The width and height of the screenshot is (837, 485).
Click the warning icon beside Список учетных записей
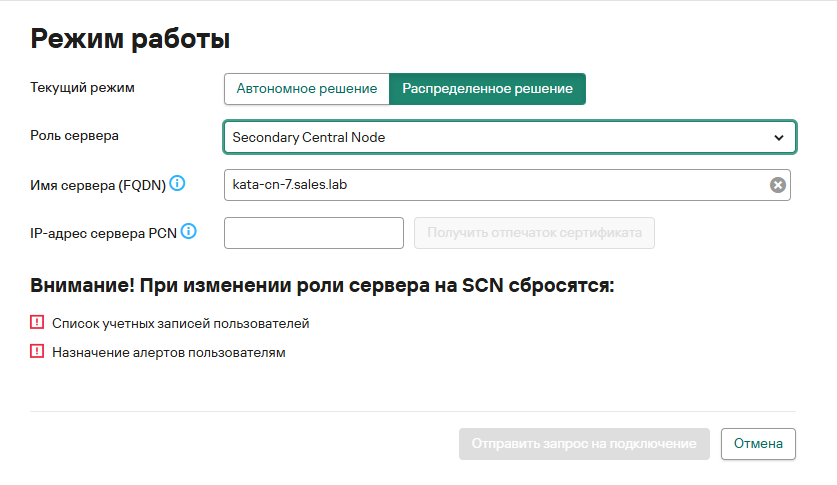(38, 323)
